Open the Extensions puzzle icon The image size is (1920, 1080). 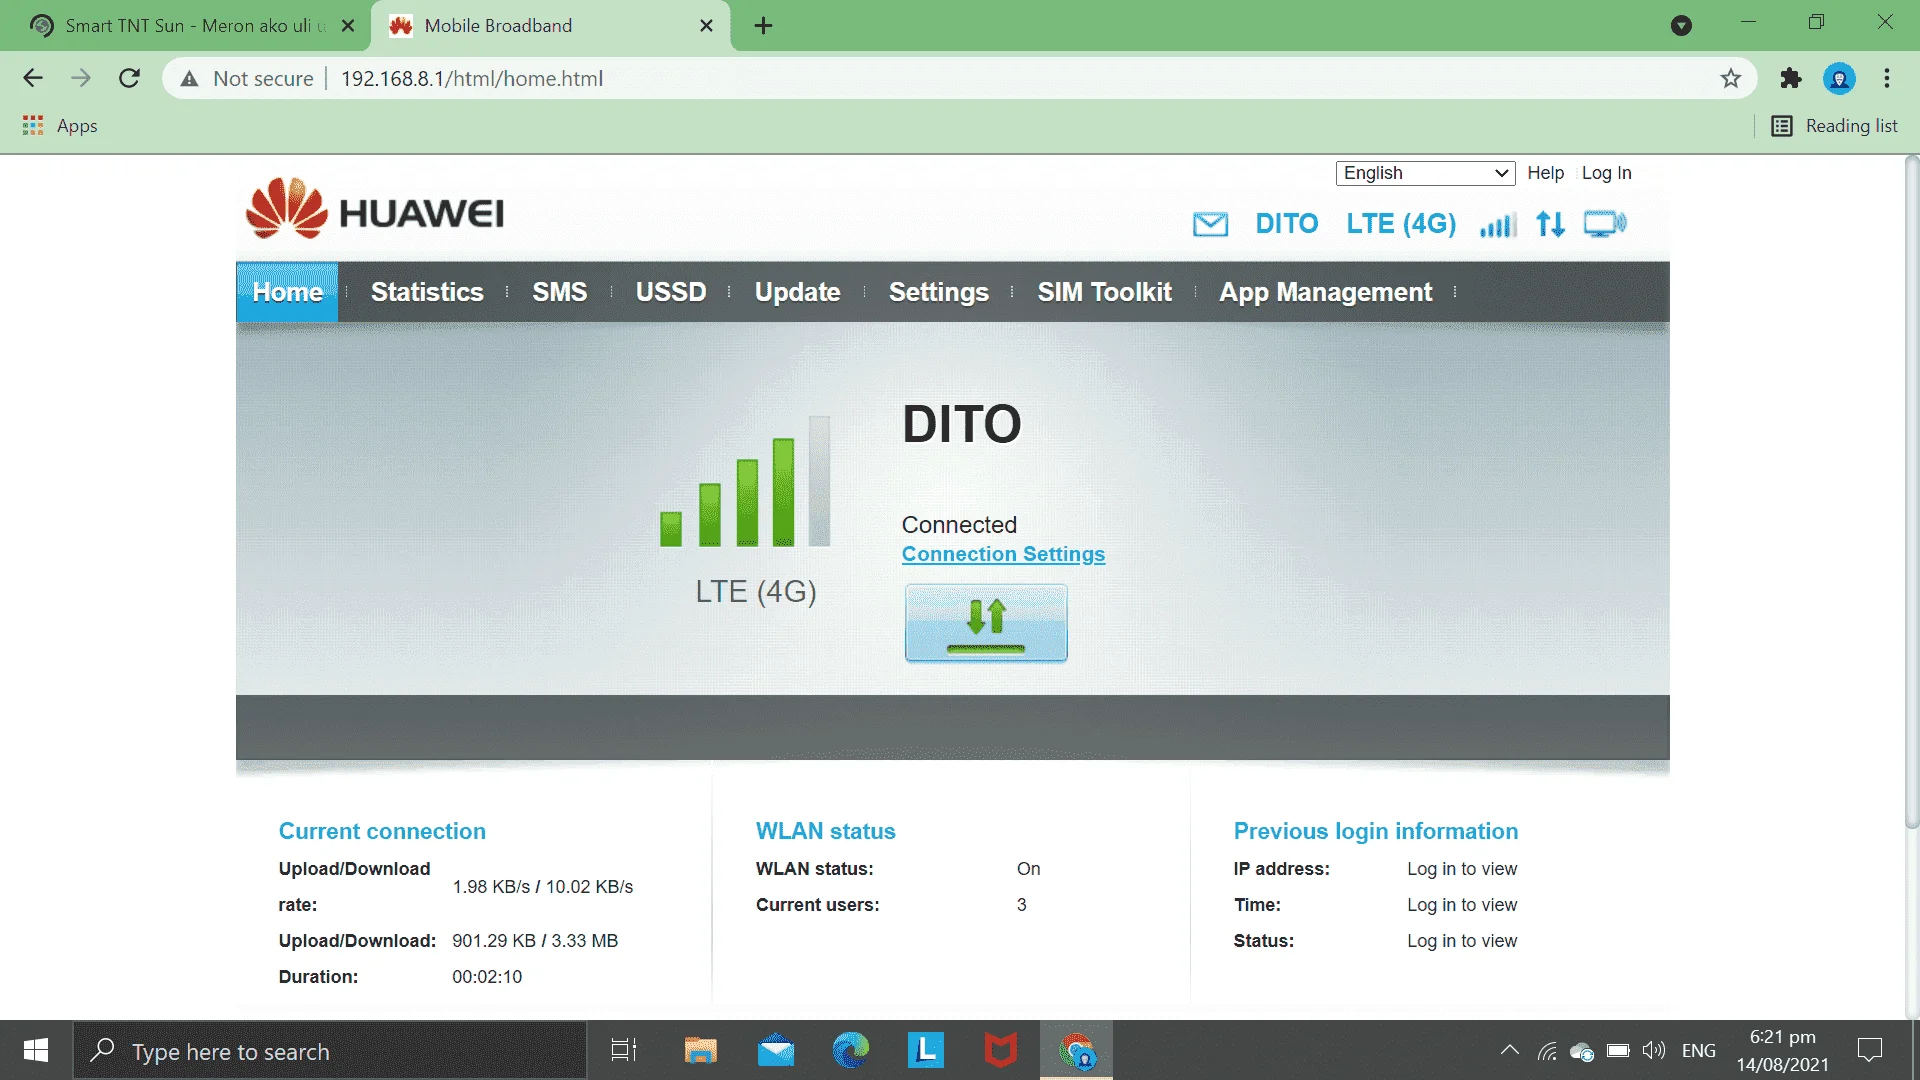tap(1791, 78)
